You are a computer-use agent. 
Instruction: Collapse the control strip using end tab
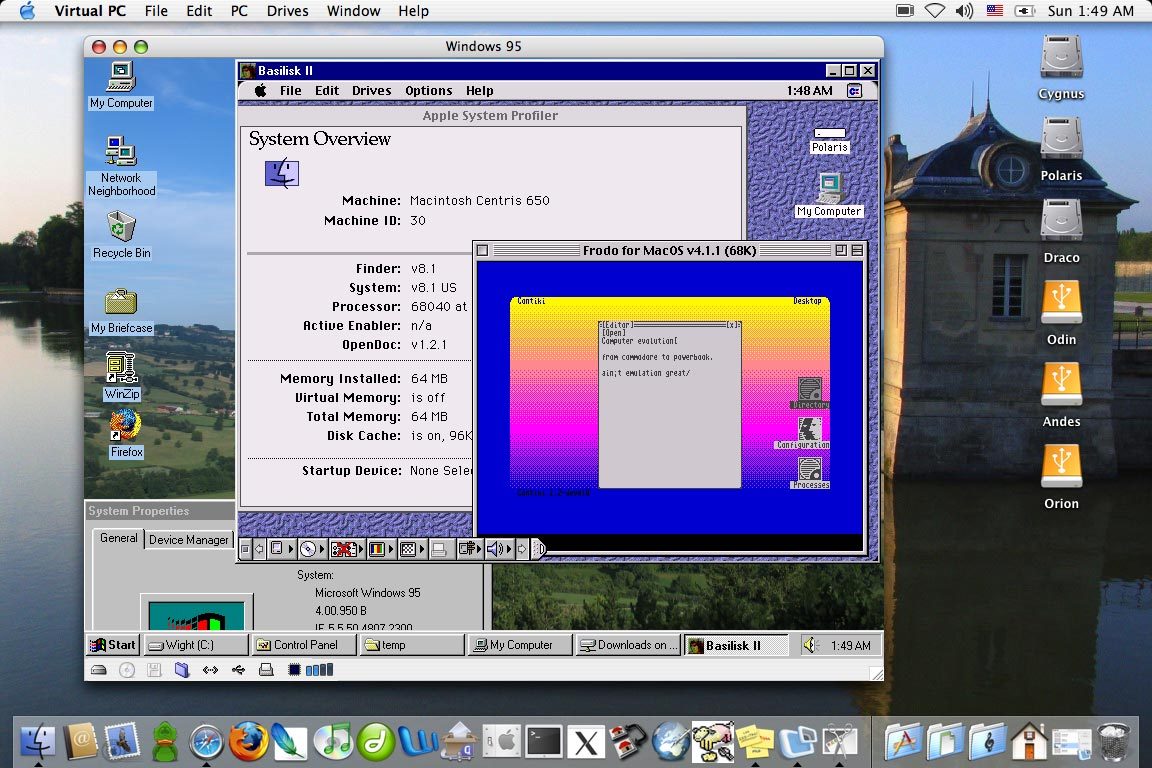click(539, 549)
